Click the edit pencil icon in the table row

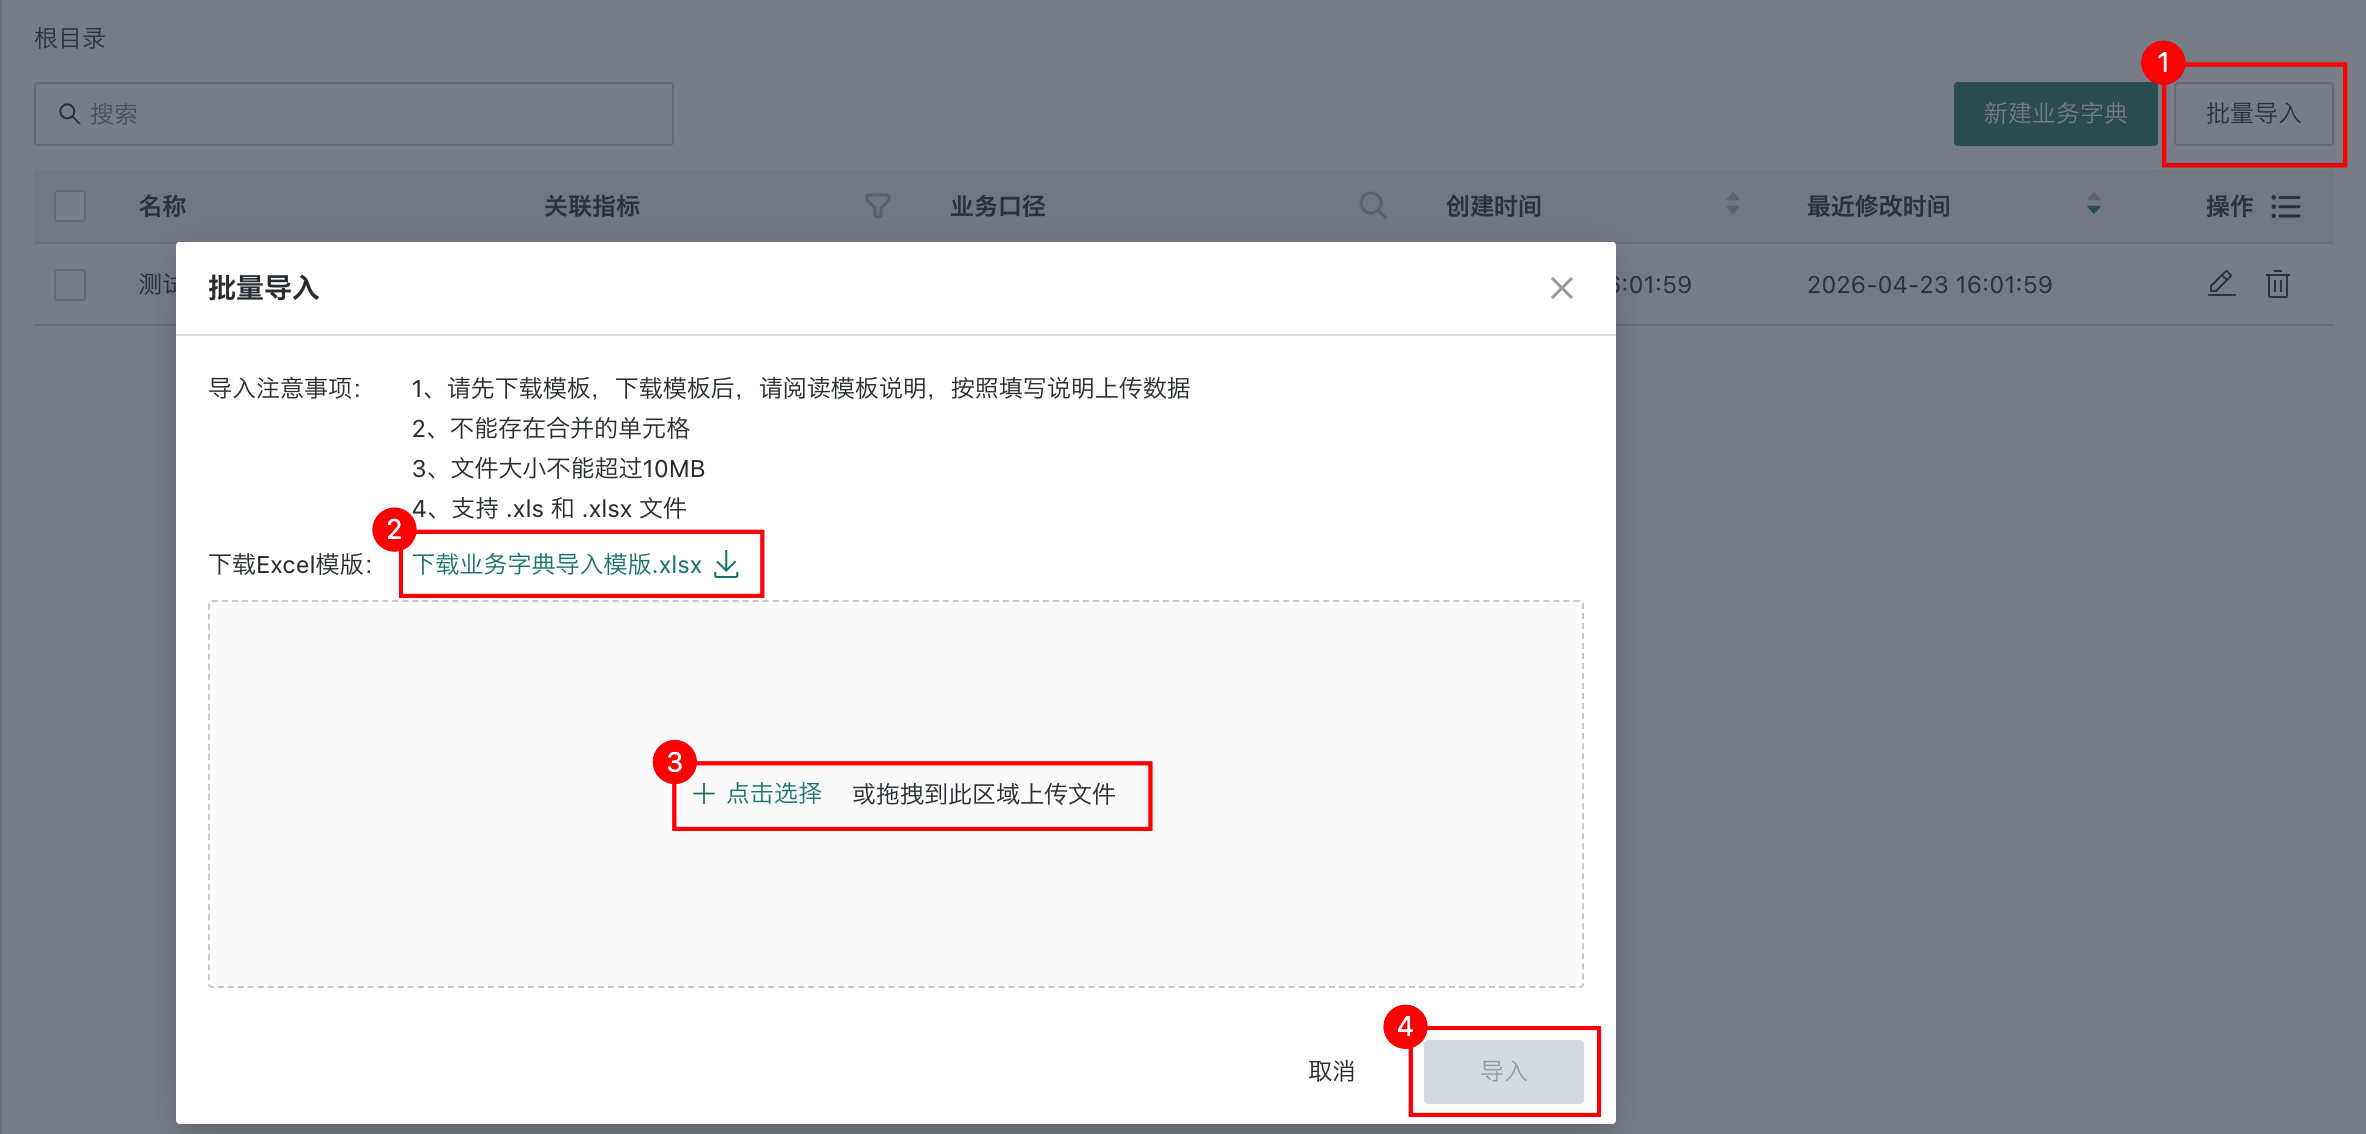2221,284
